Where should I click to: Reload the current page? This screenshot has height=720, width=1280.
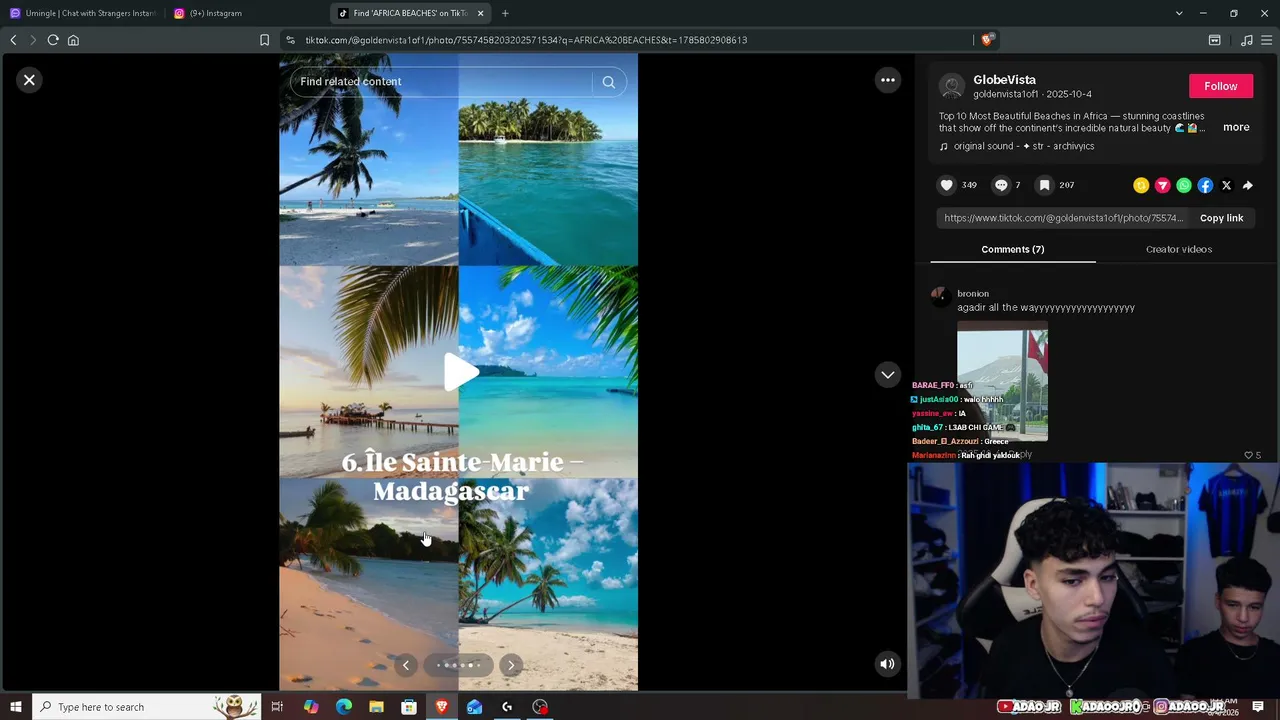coord(53,40)
